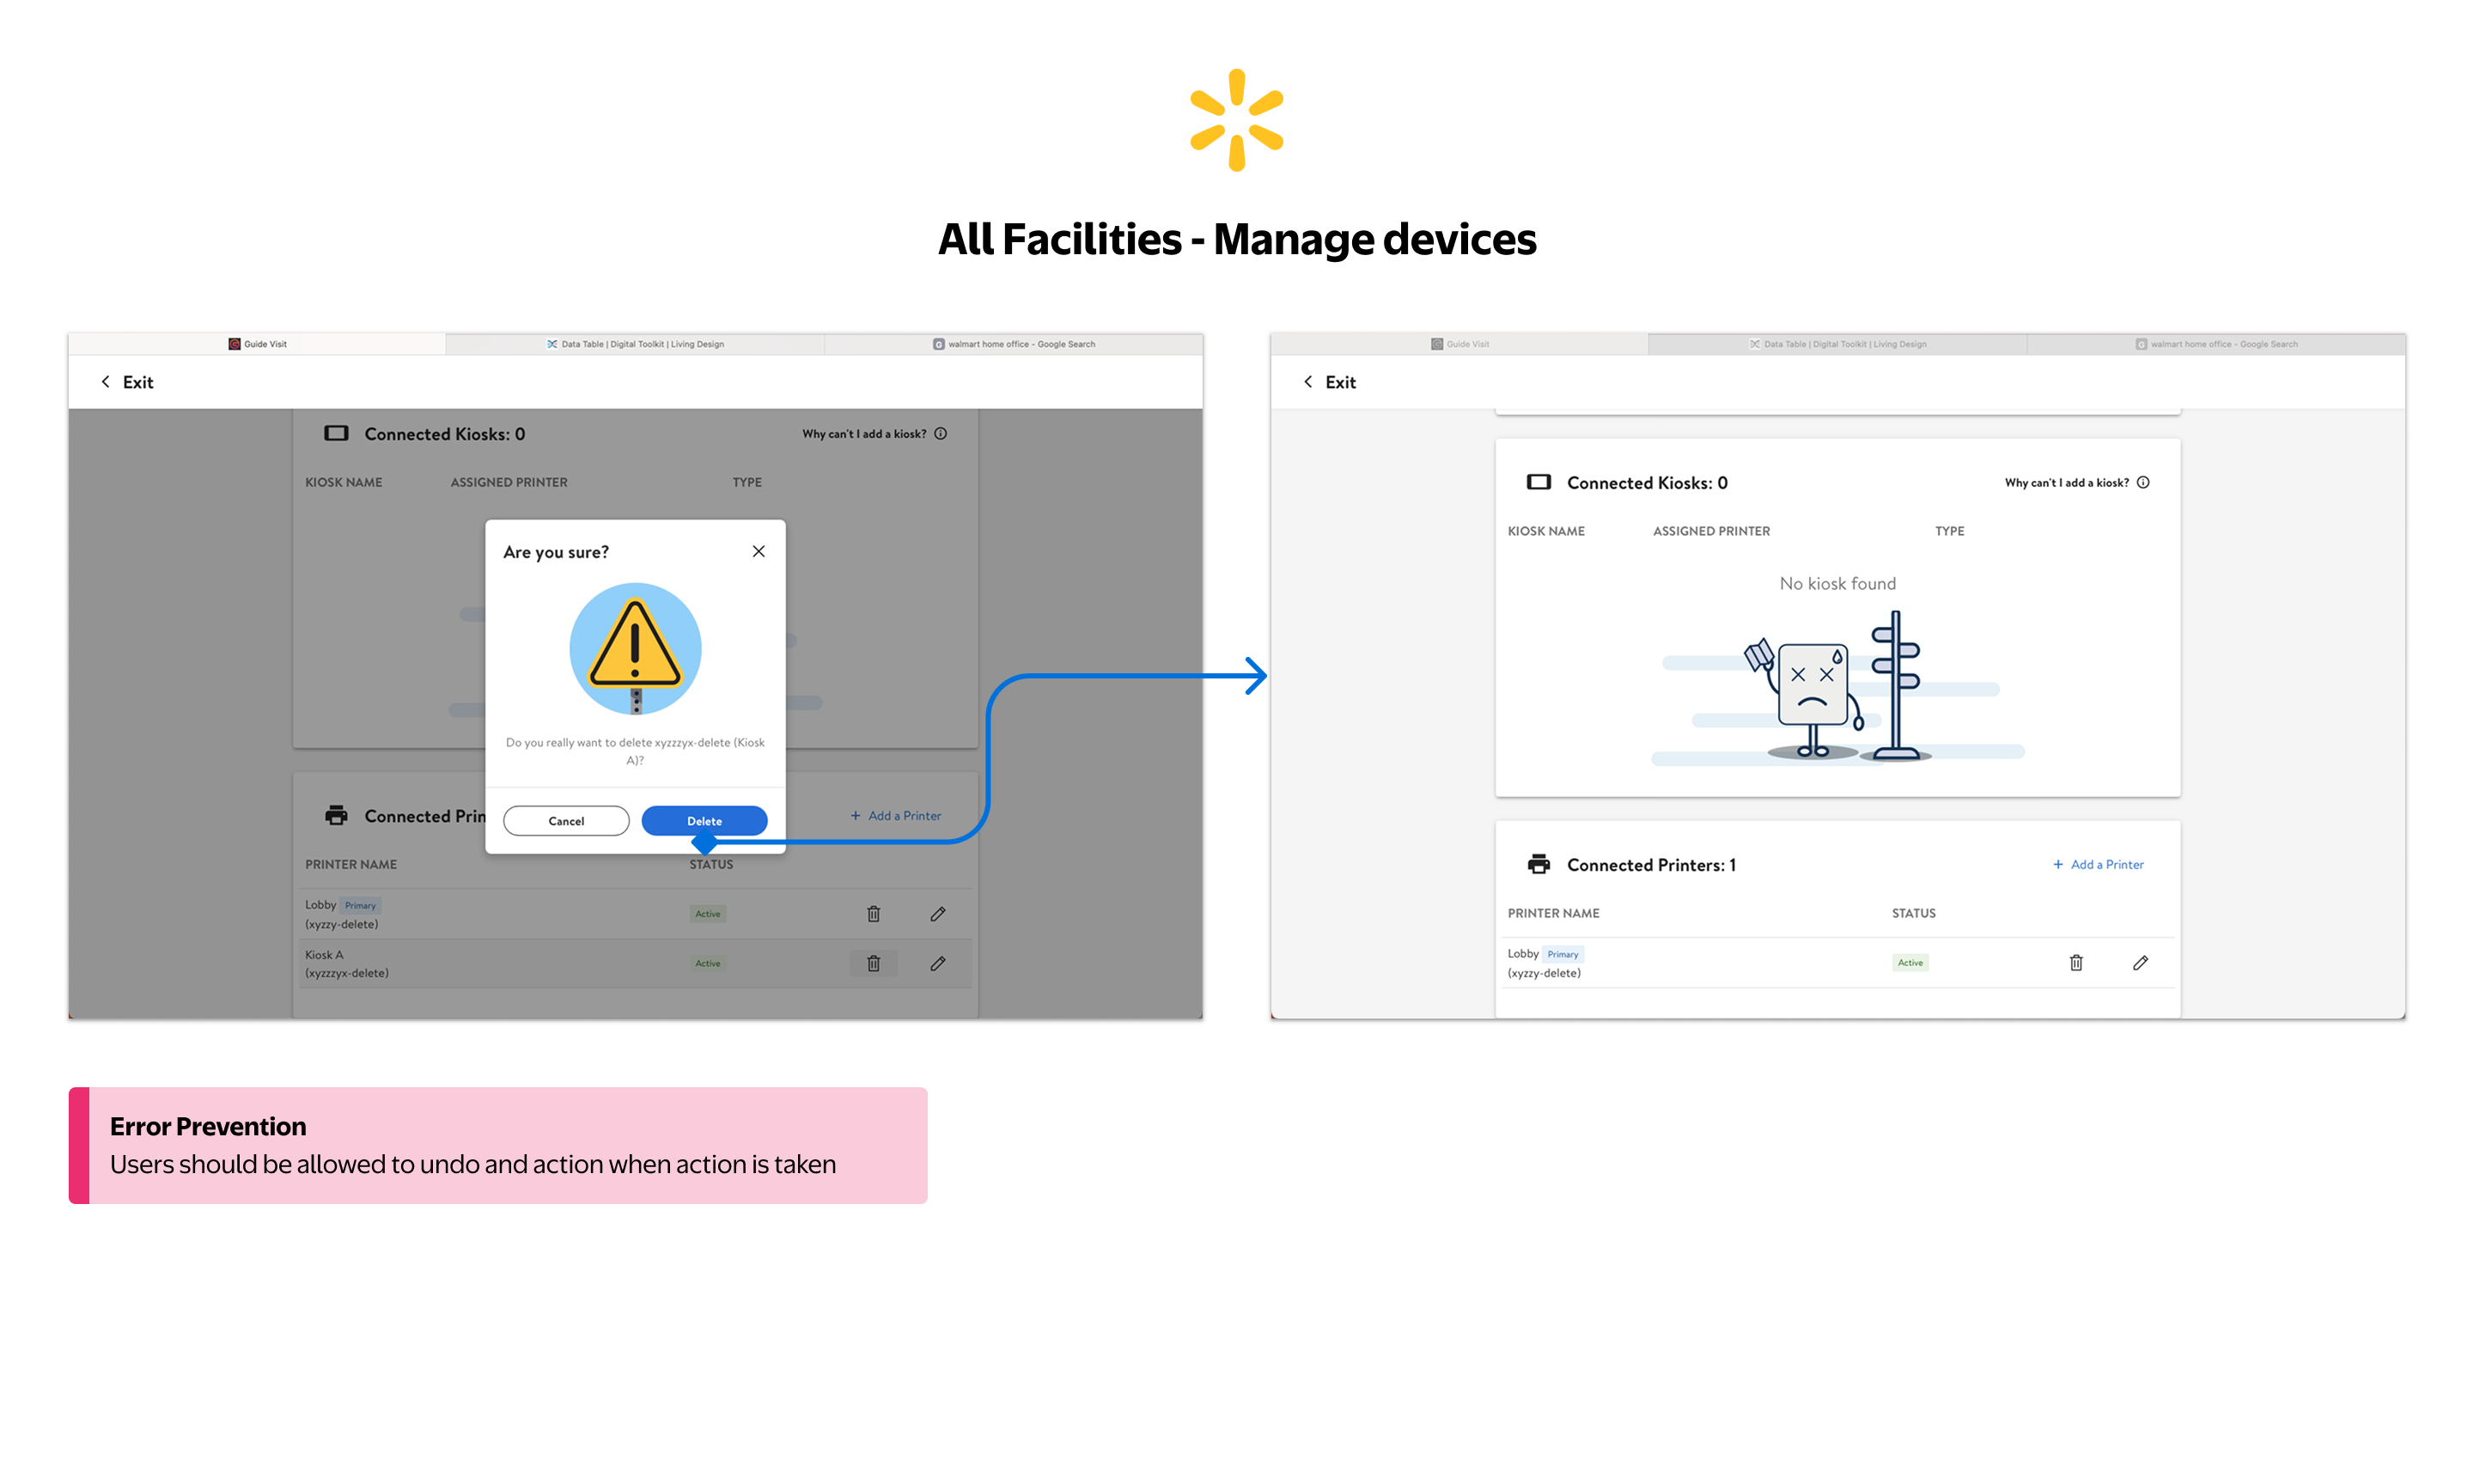Image resolution: width=2474 pixels, height=1484 pixels.
Task: Click Delete button in confirmation dialog
Action: [x=704, y=821]
